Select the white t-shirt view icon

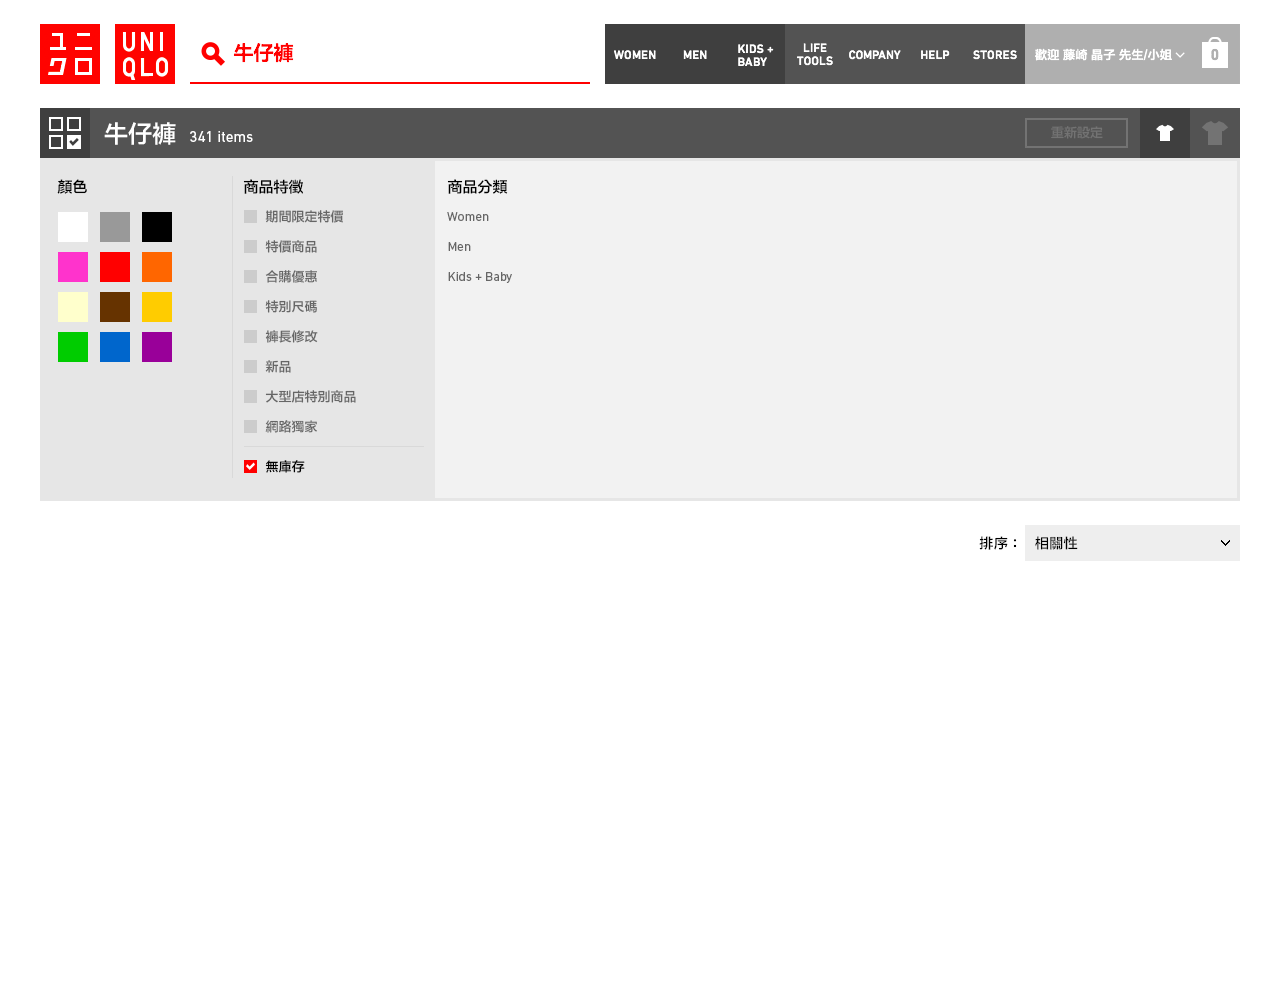coord(1165,133)
